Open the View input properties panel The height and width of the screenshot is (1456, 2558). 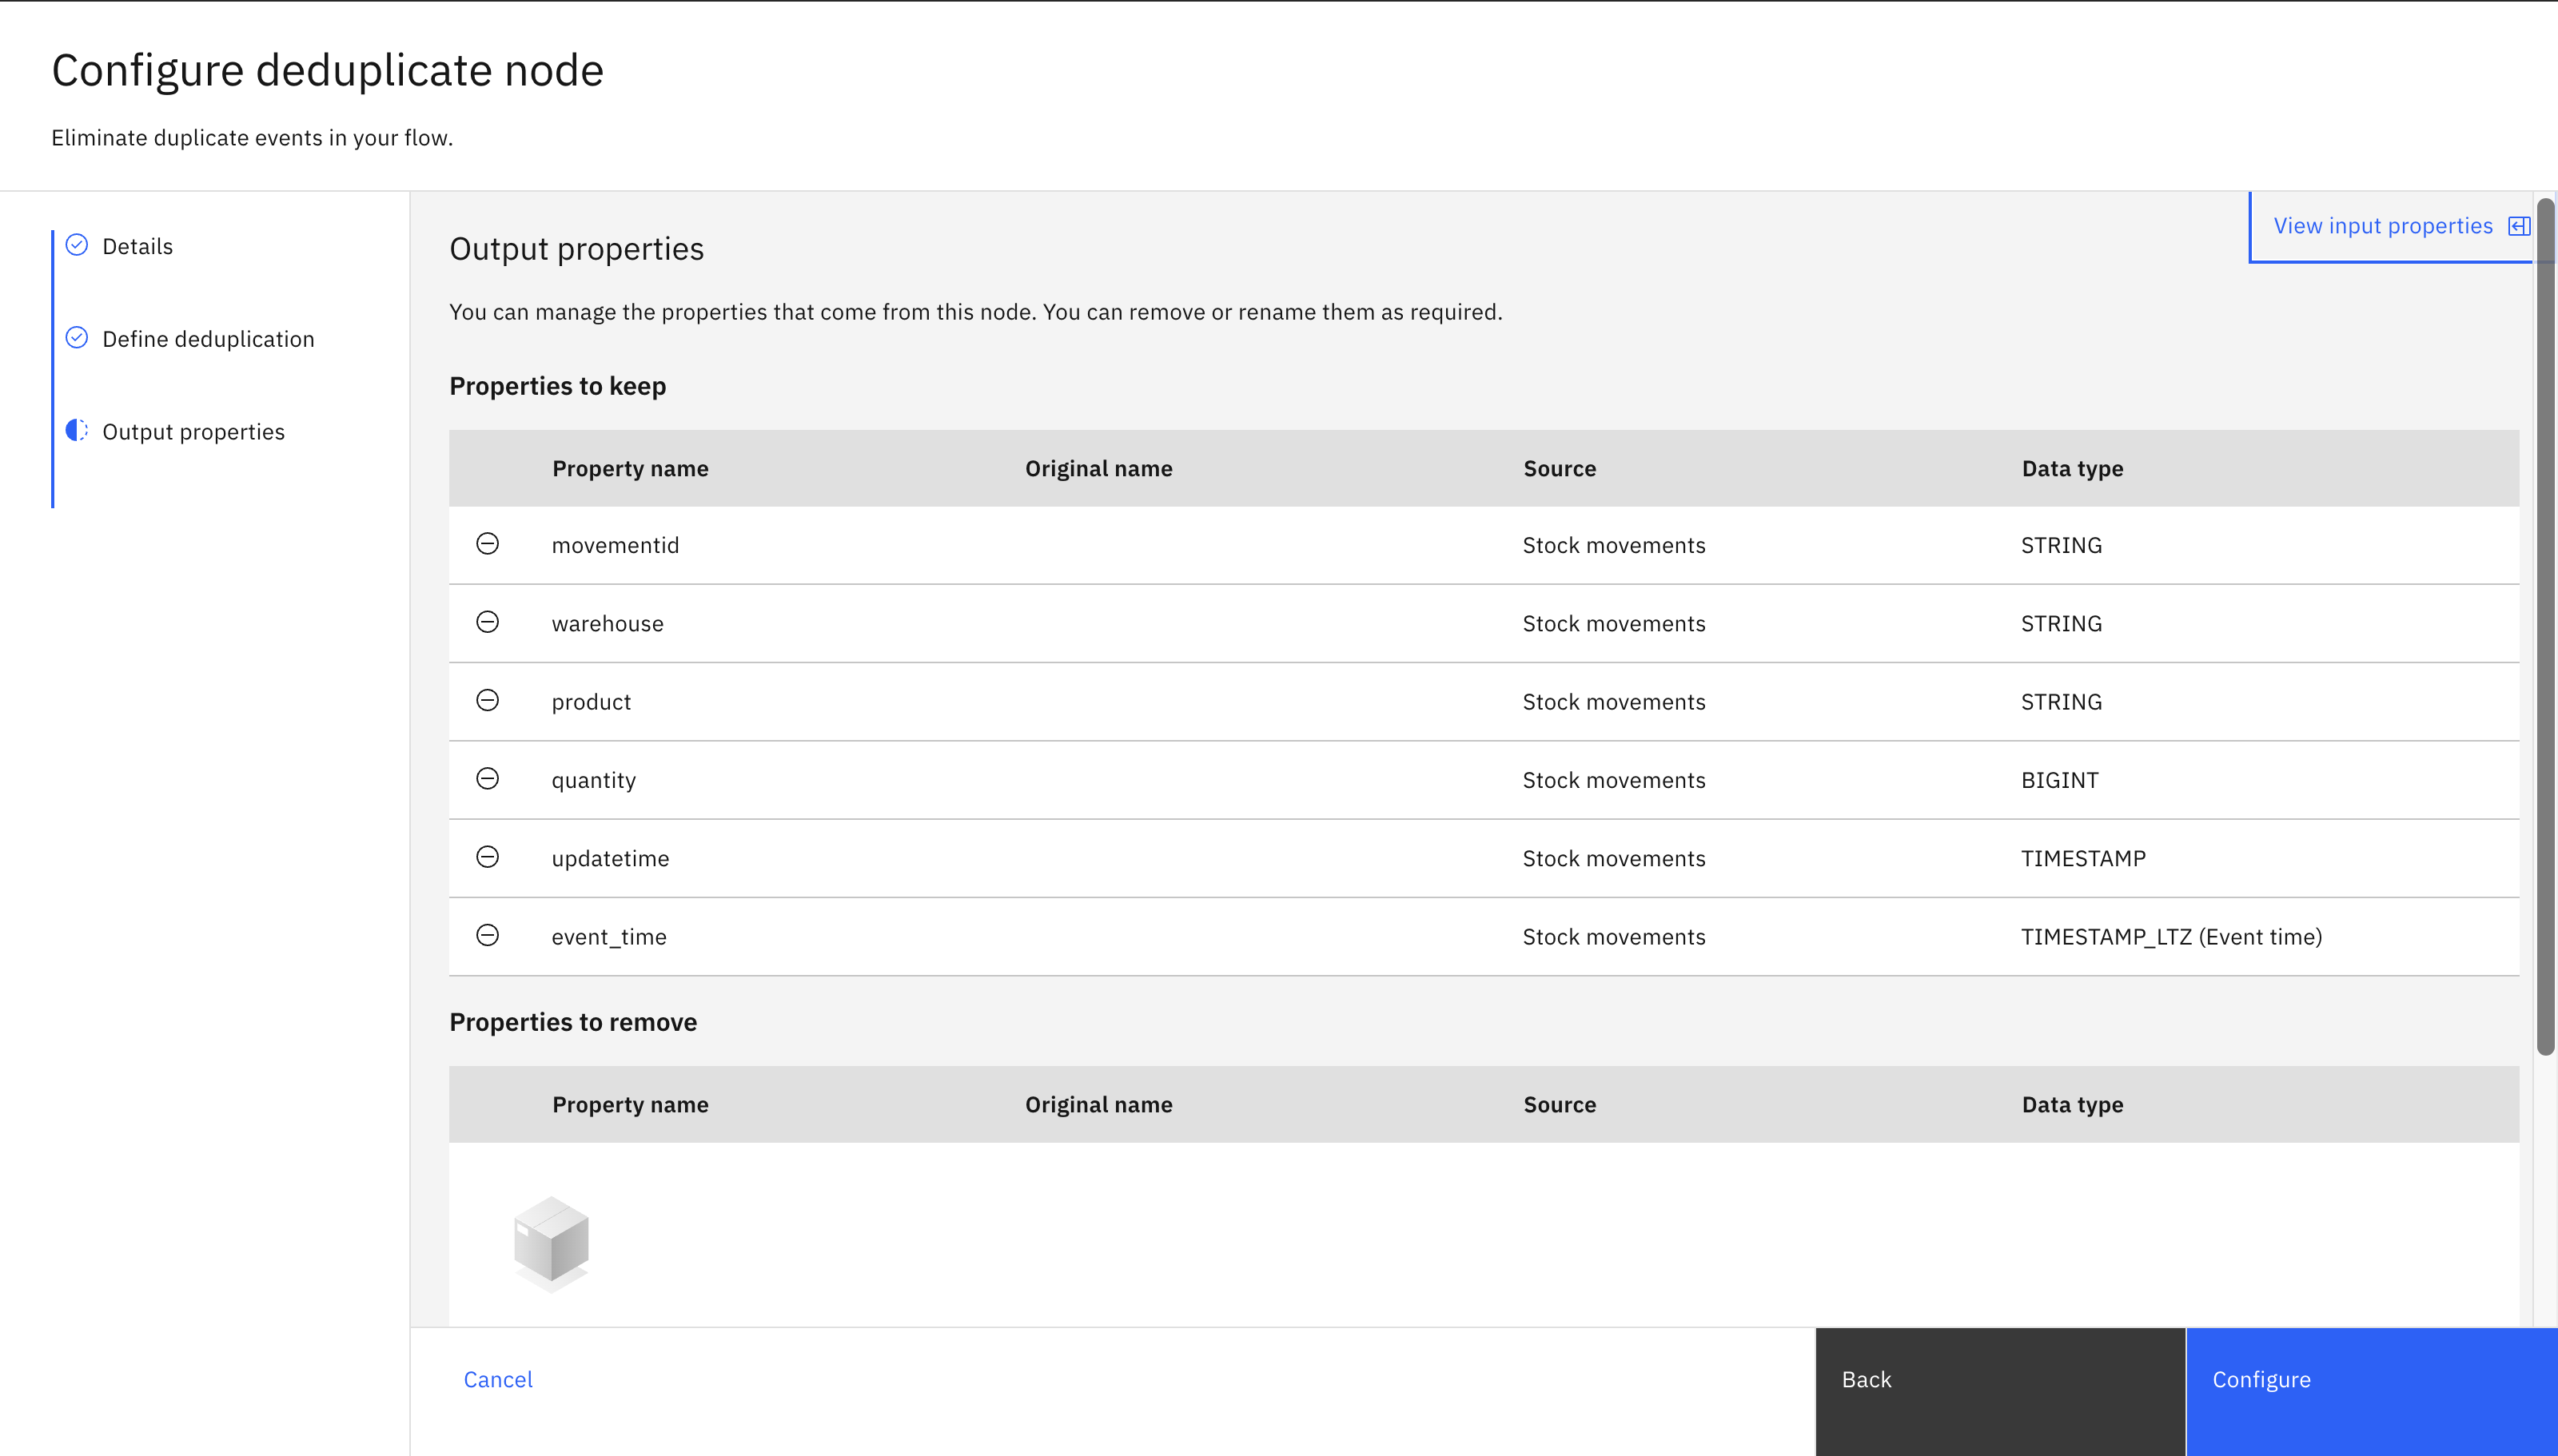[x=2381, y=225]
